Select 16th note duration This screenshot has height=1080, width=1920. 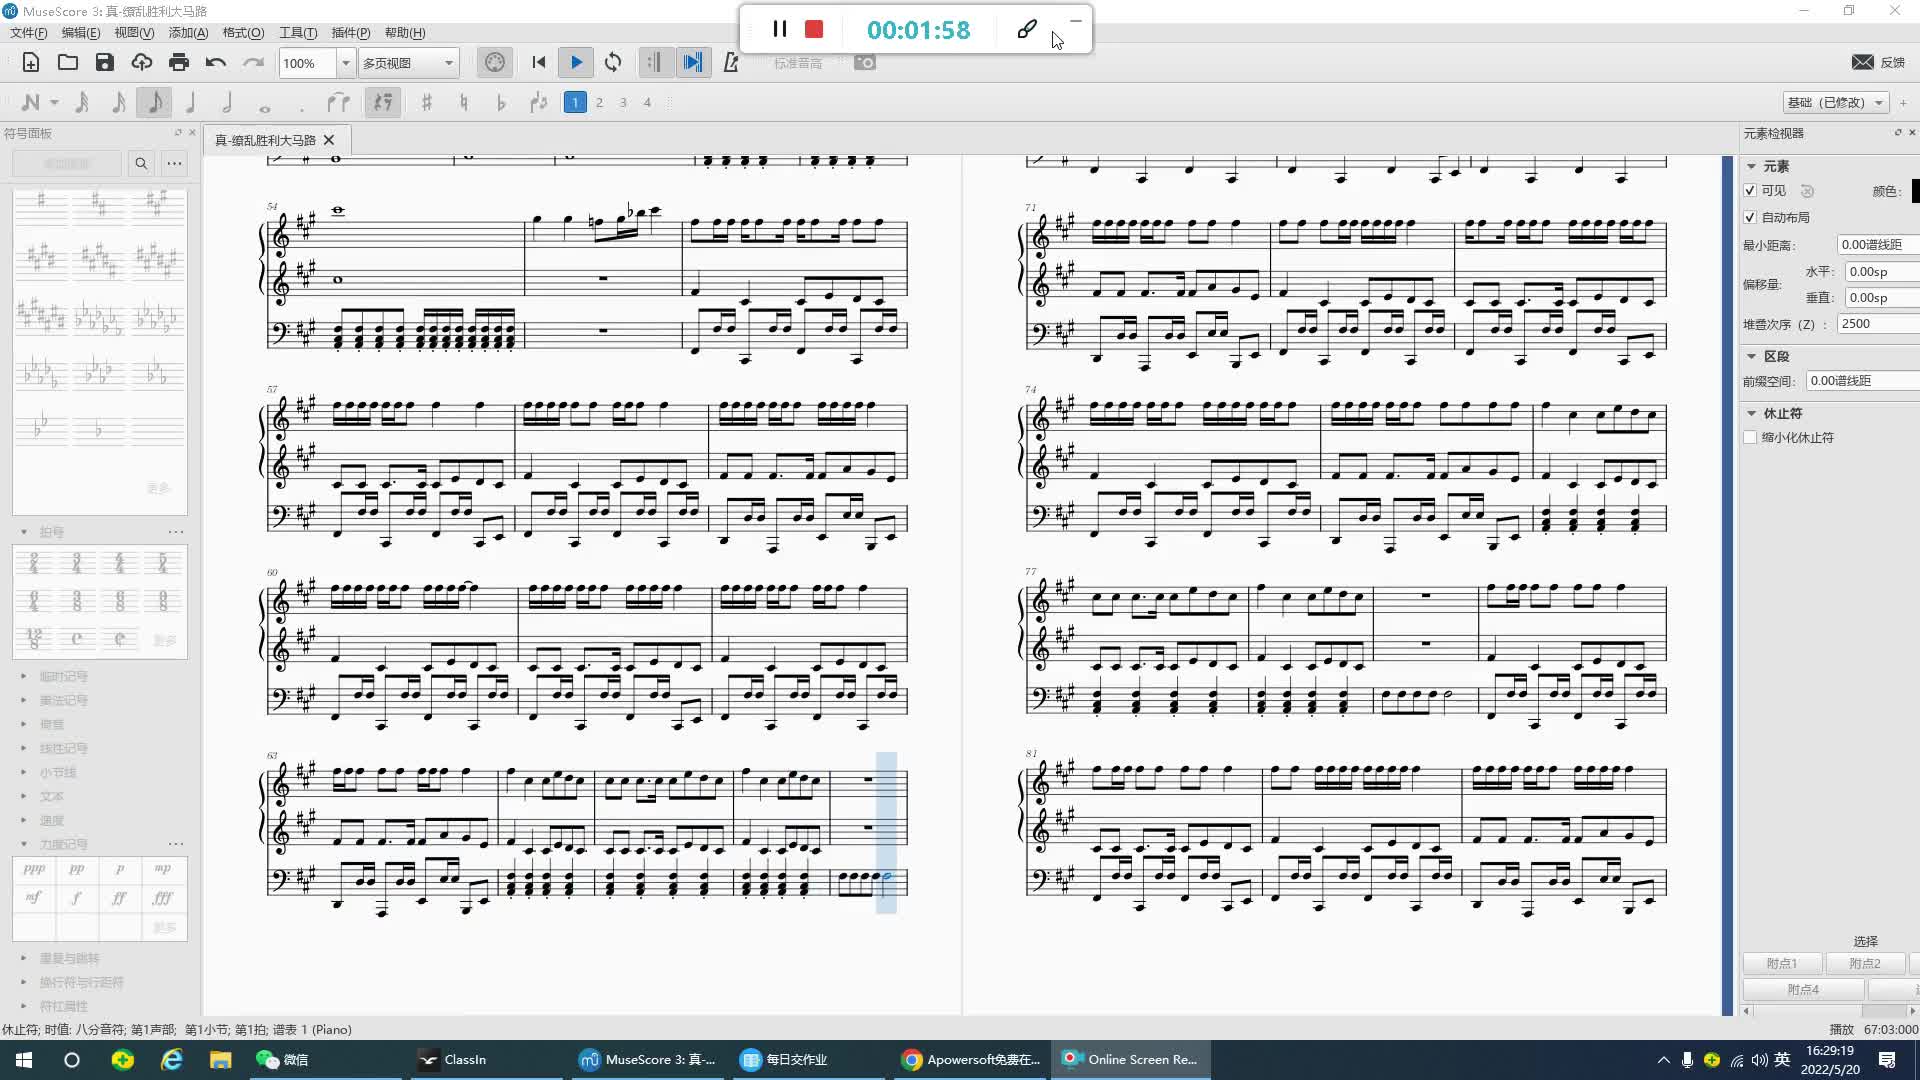118,102
